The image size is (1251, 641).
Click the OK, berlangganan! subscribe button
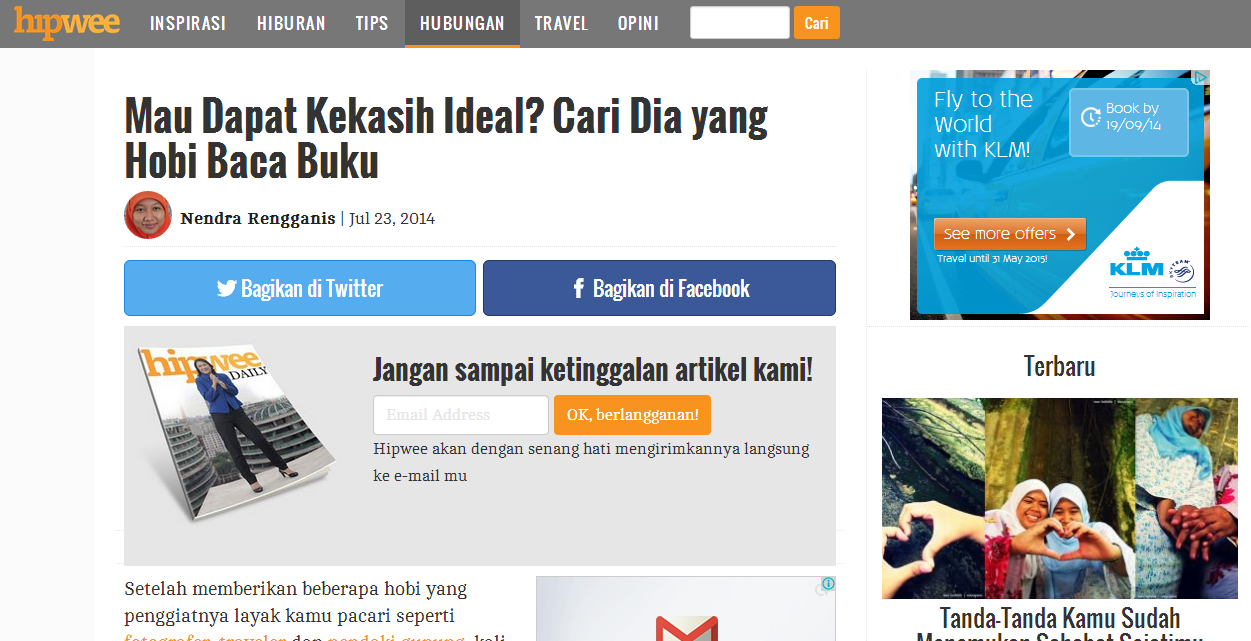pos(632,415)
